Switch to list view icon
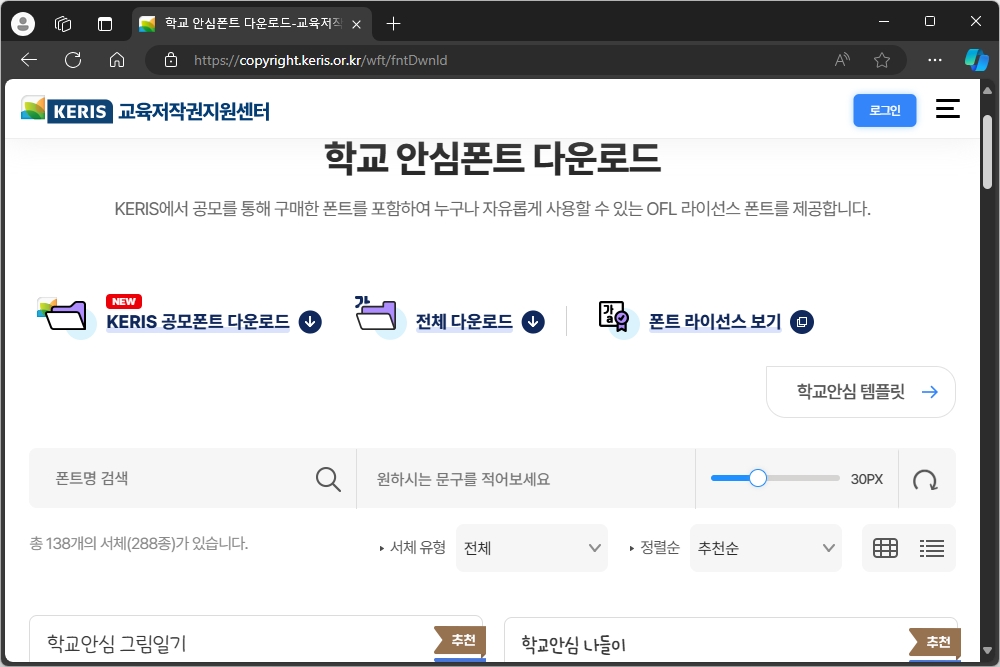Screen dimensions: 1000x667 tap(932, 548)
